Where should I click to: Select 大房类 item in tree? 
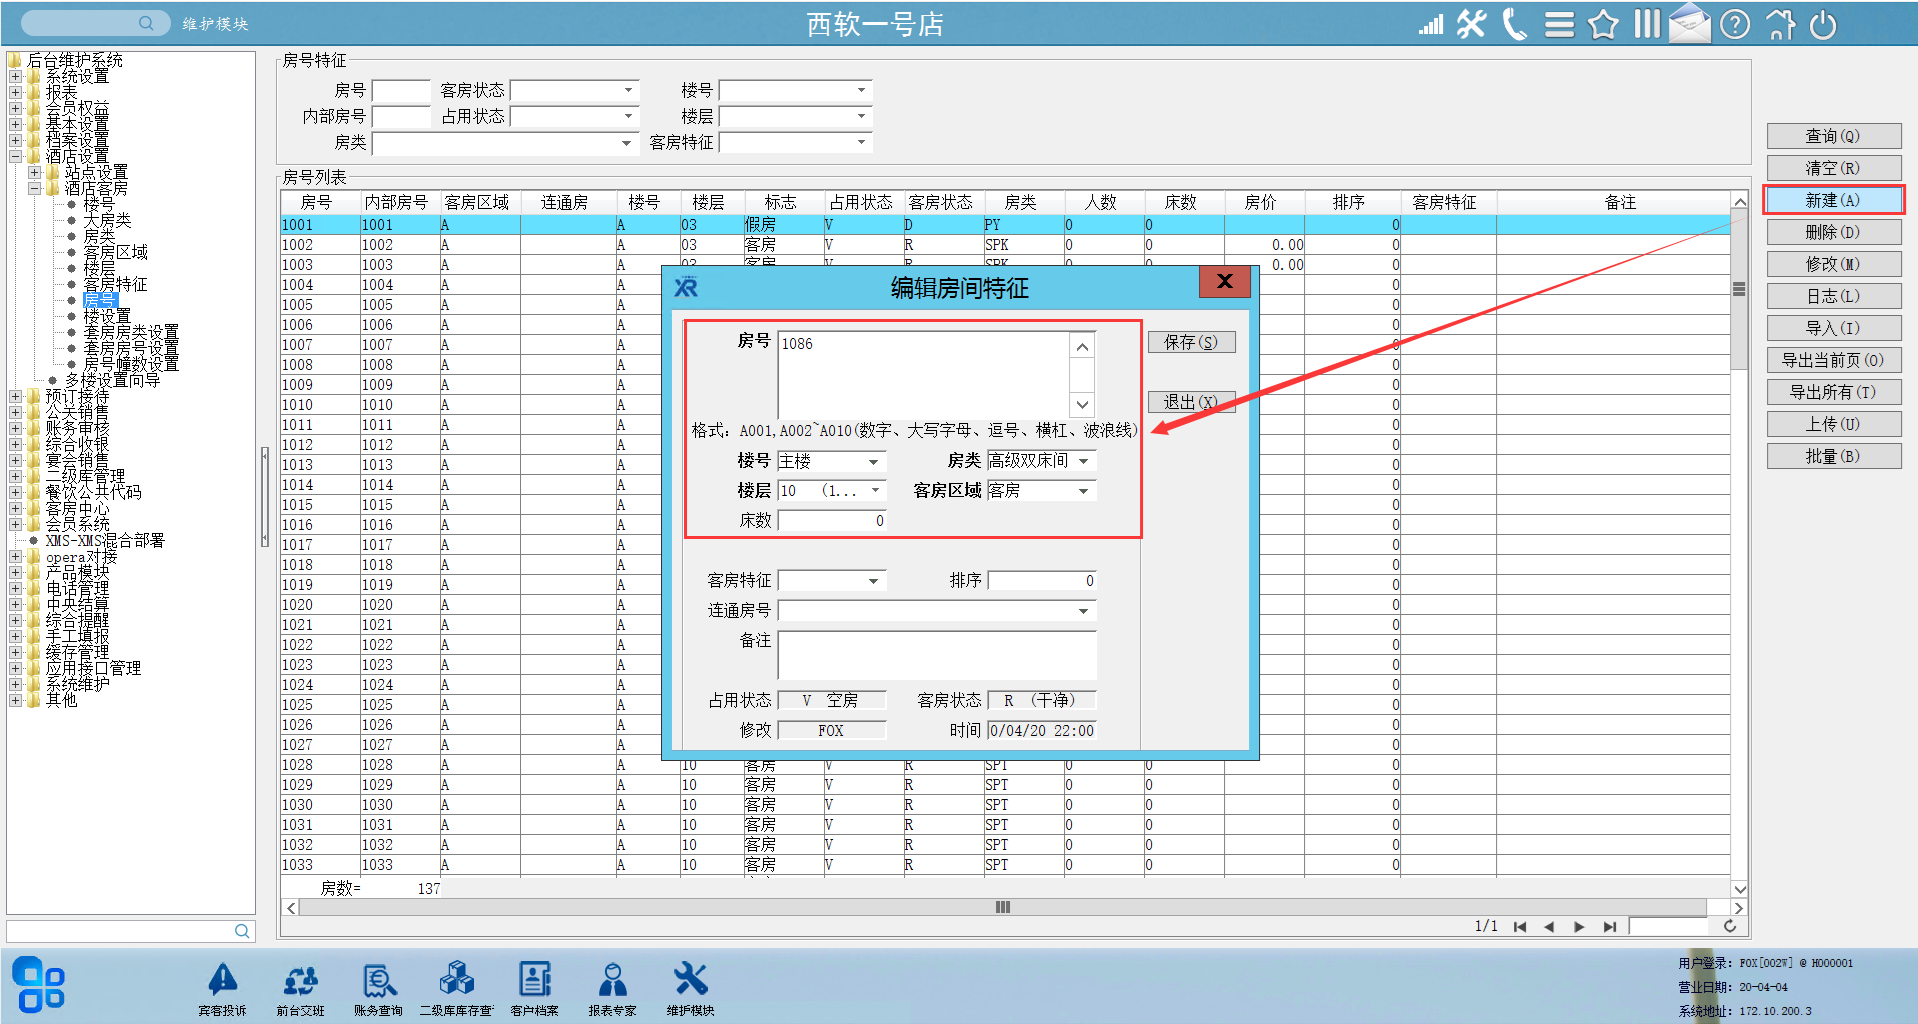click(107, 220)
